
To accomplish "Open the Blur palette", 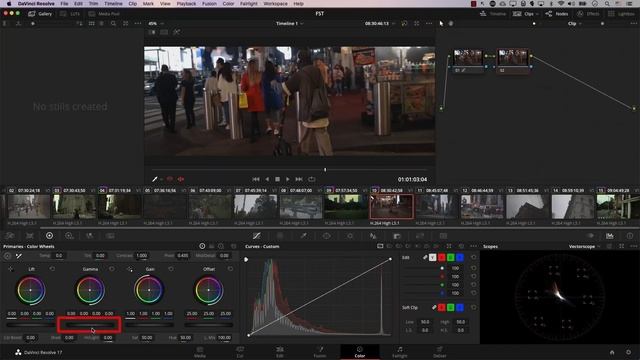I will (x=373, y=236).
